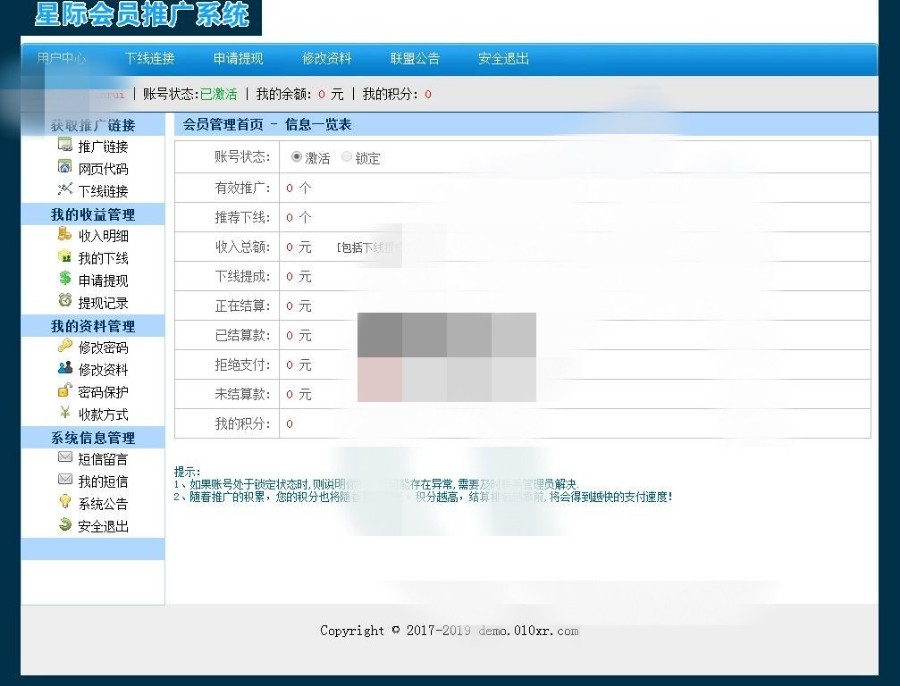Open the 收款方式 sidebar link
Screen dimensions: 900x686
tap(103, 415)
